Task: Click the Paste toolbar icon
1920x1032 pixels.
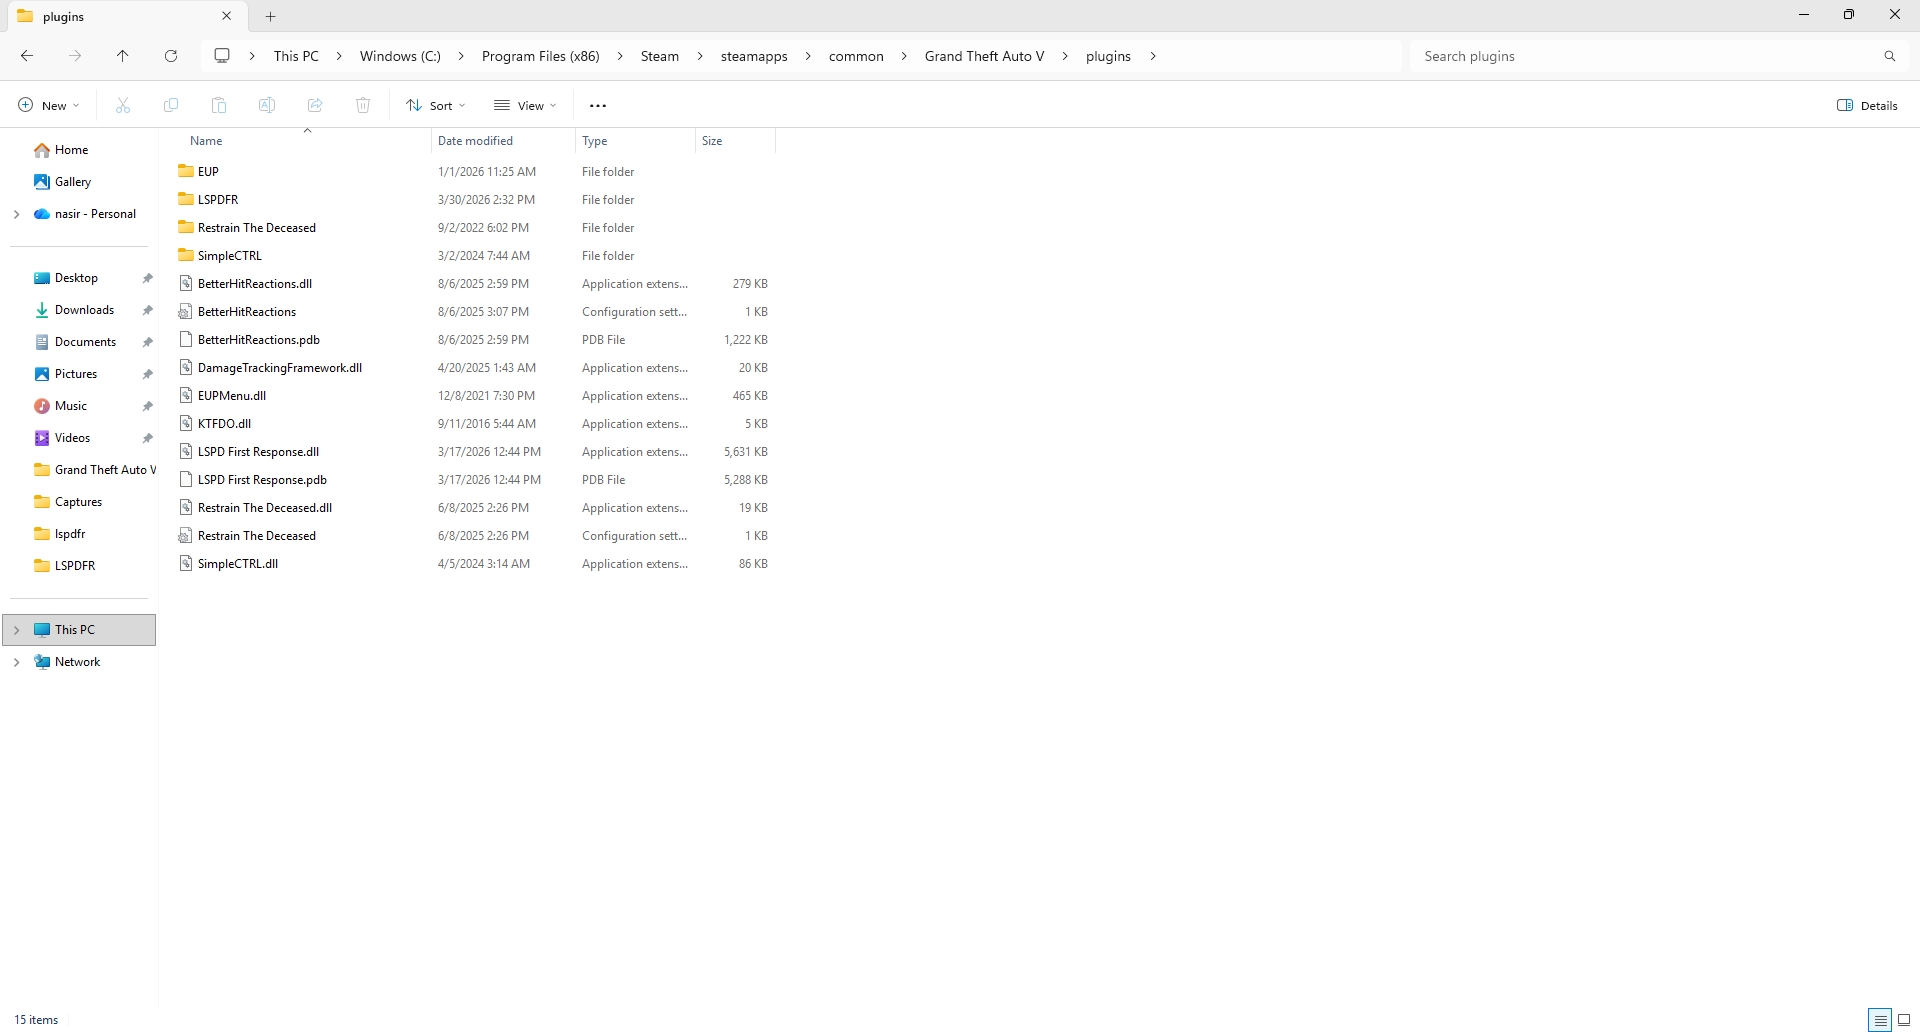Action: [219, 105]
